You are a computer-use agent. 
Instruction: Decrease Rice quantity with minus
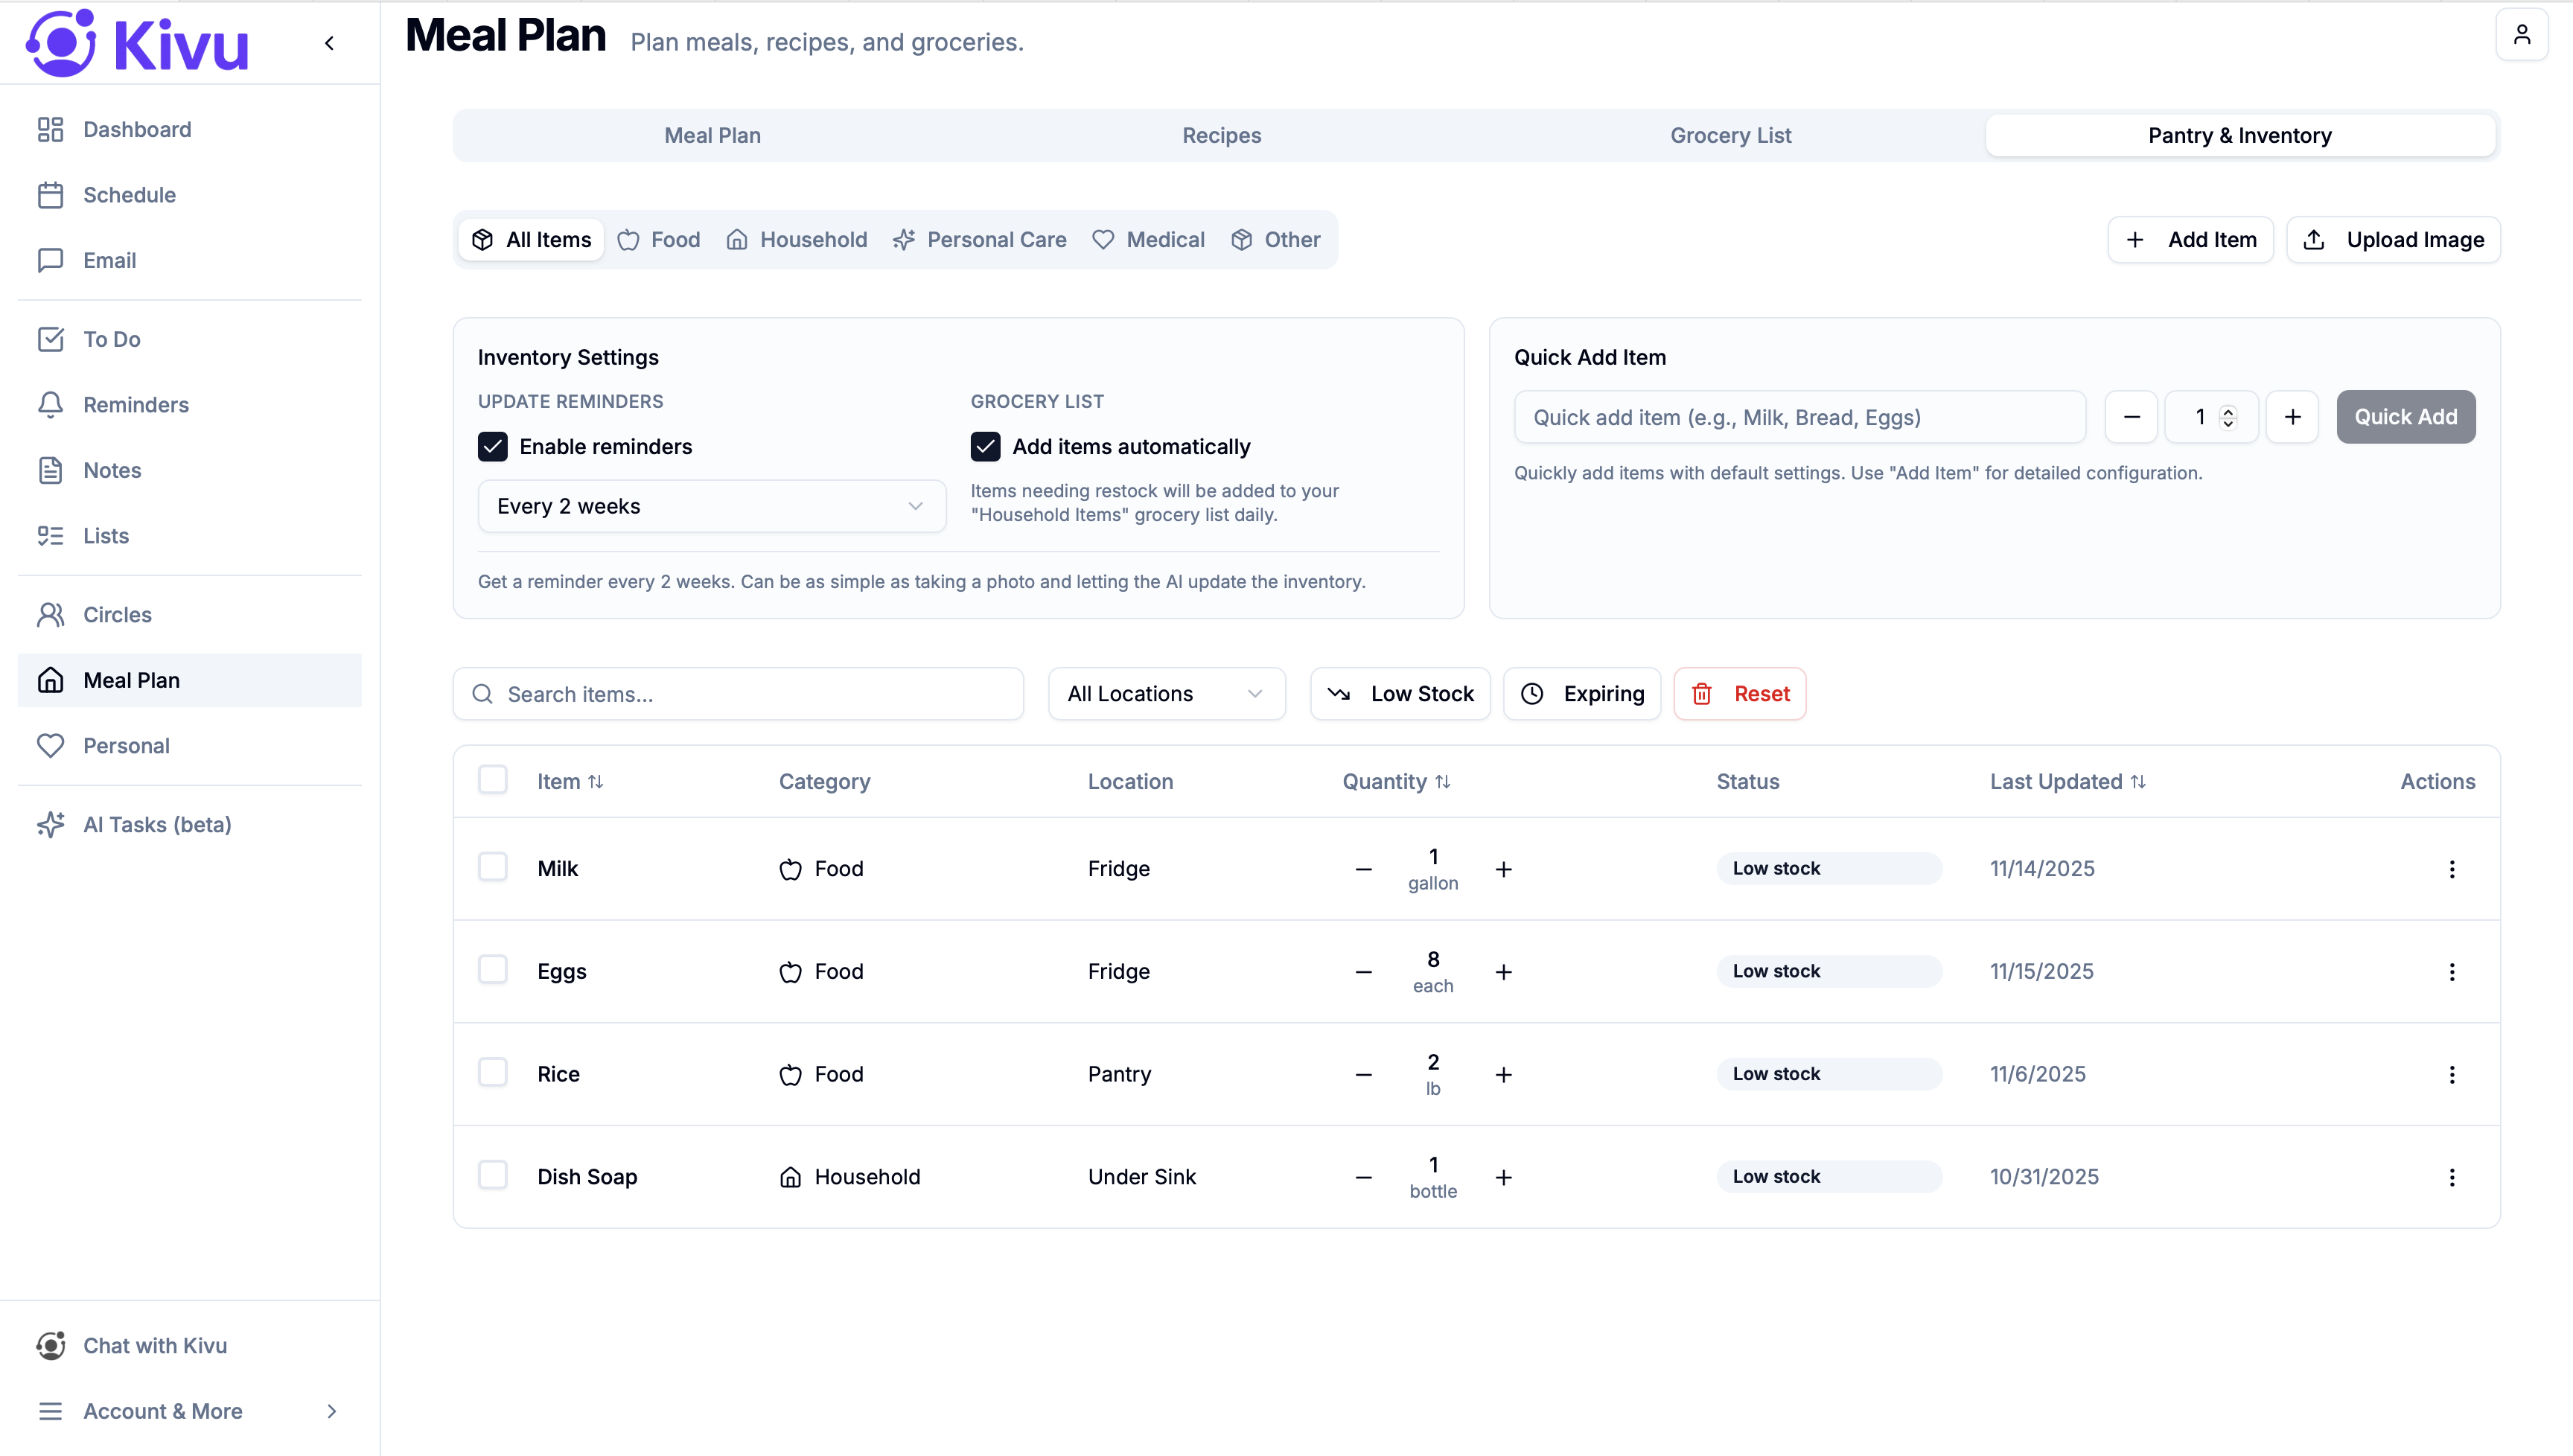(x=1363, y=1075)
